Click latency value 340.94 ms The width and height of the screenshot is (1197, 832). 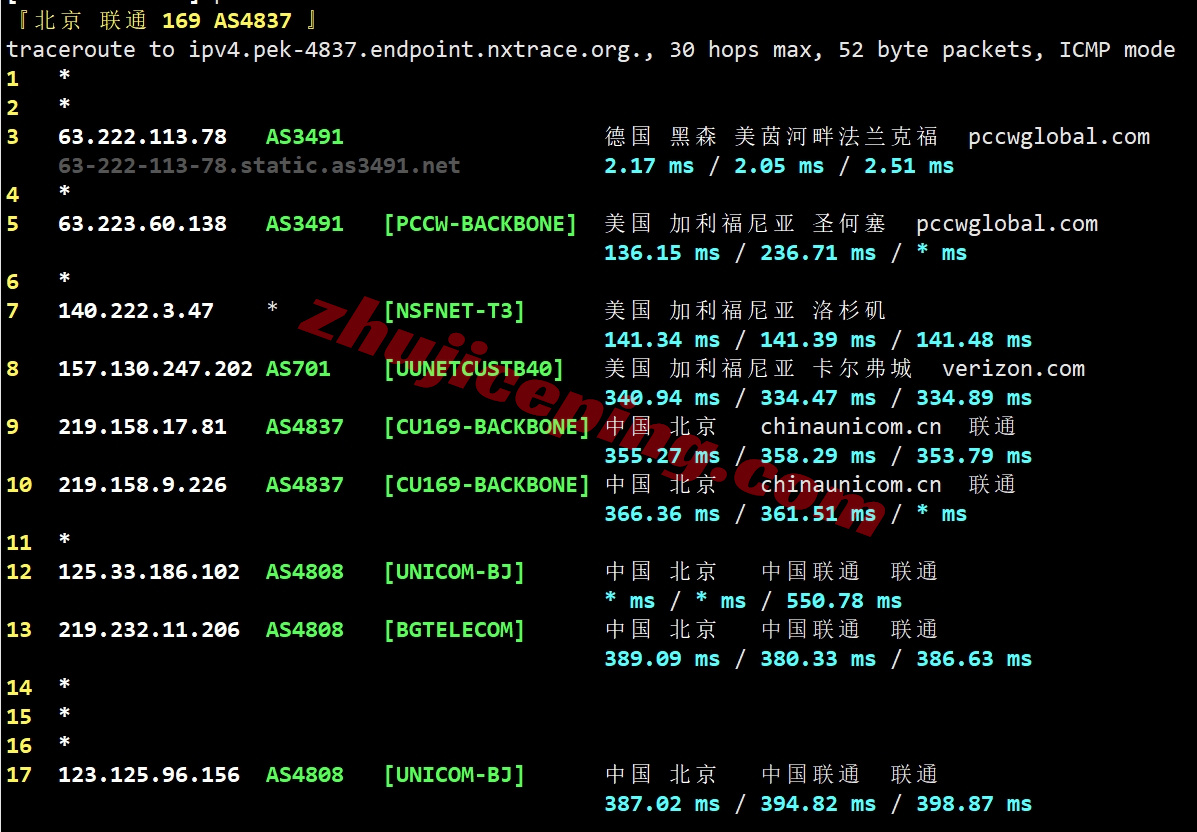coord(663,398)
